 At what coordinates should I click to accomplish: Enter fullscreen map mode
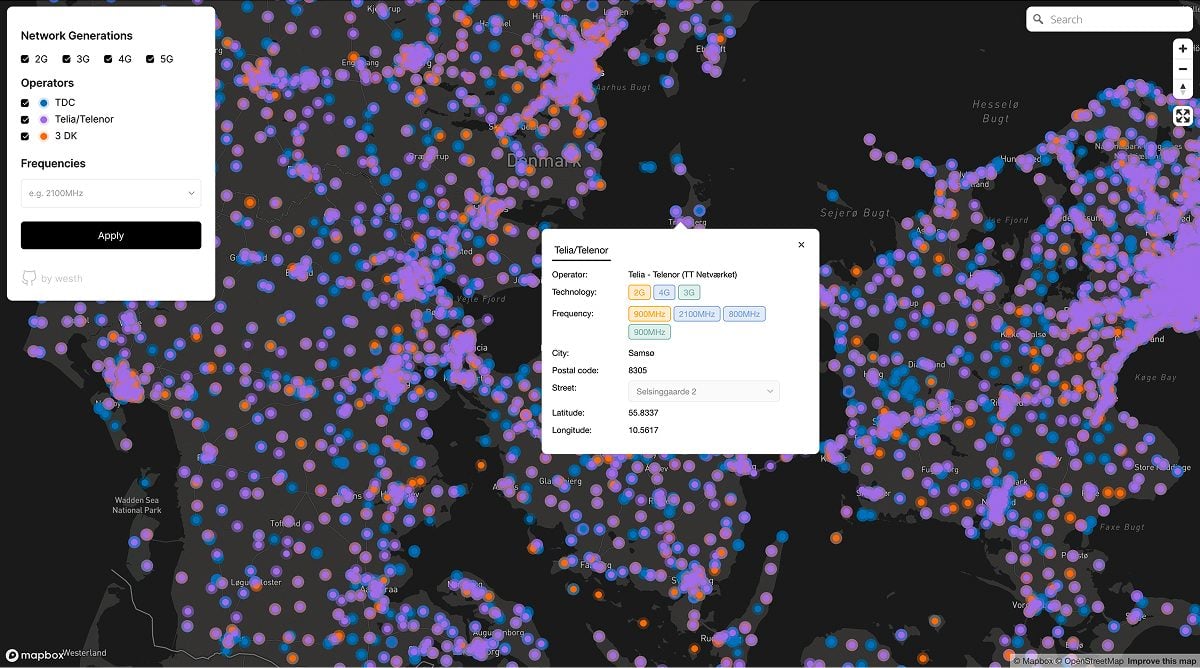coord(1182,116)
